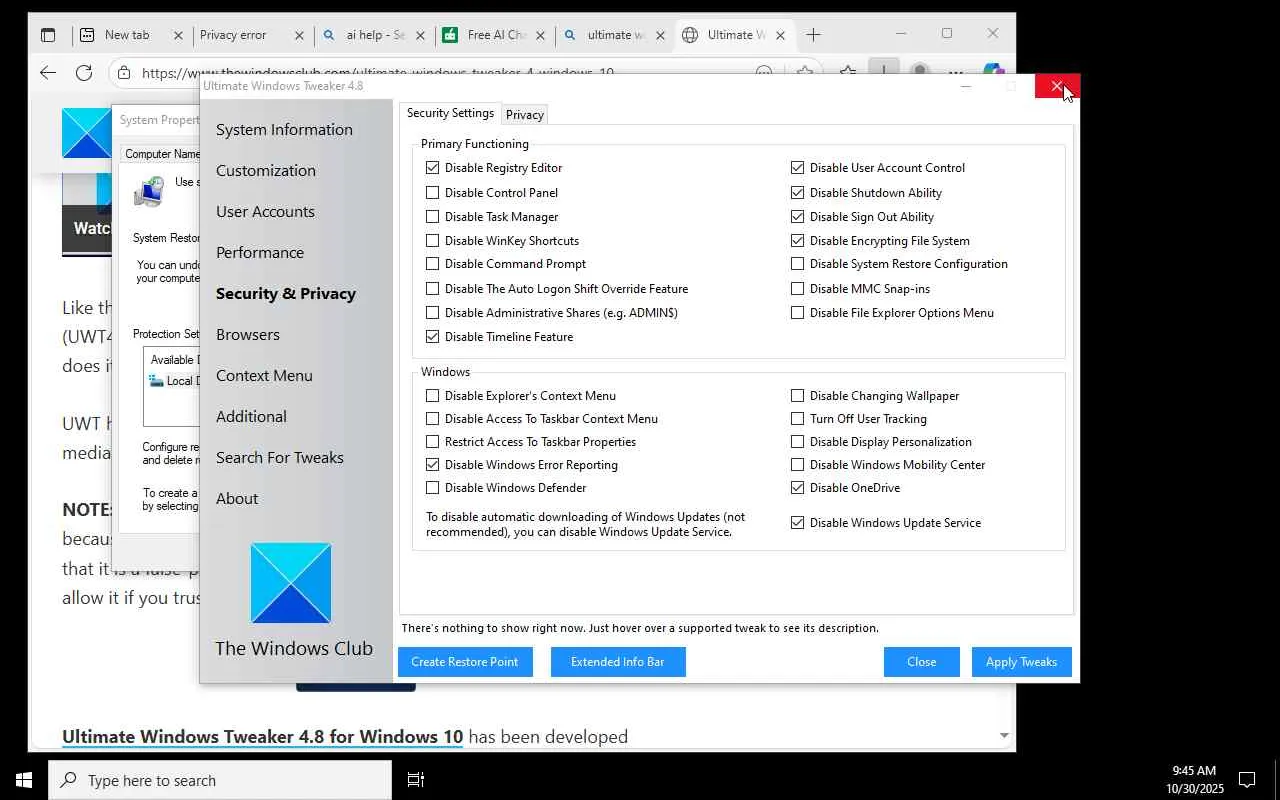Uncheck the Disable Sign Out Ability option
Screen dimensions: 1280x800
coord(797,217)
